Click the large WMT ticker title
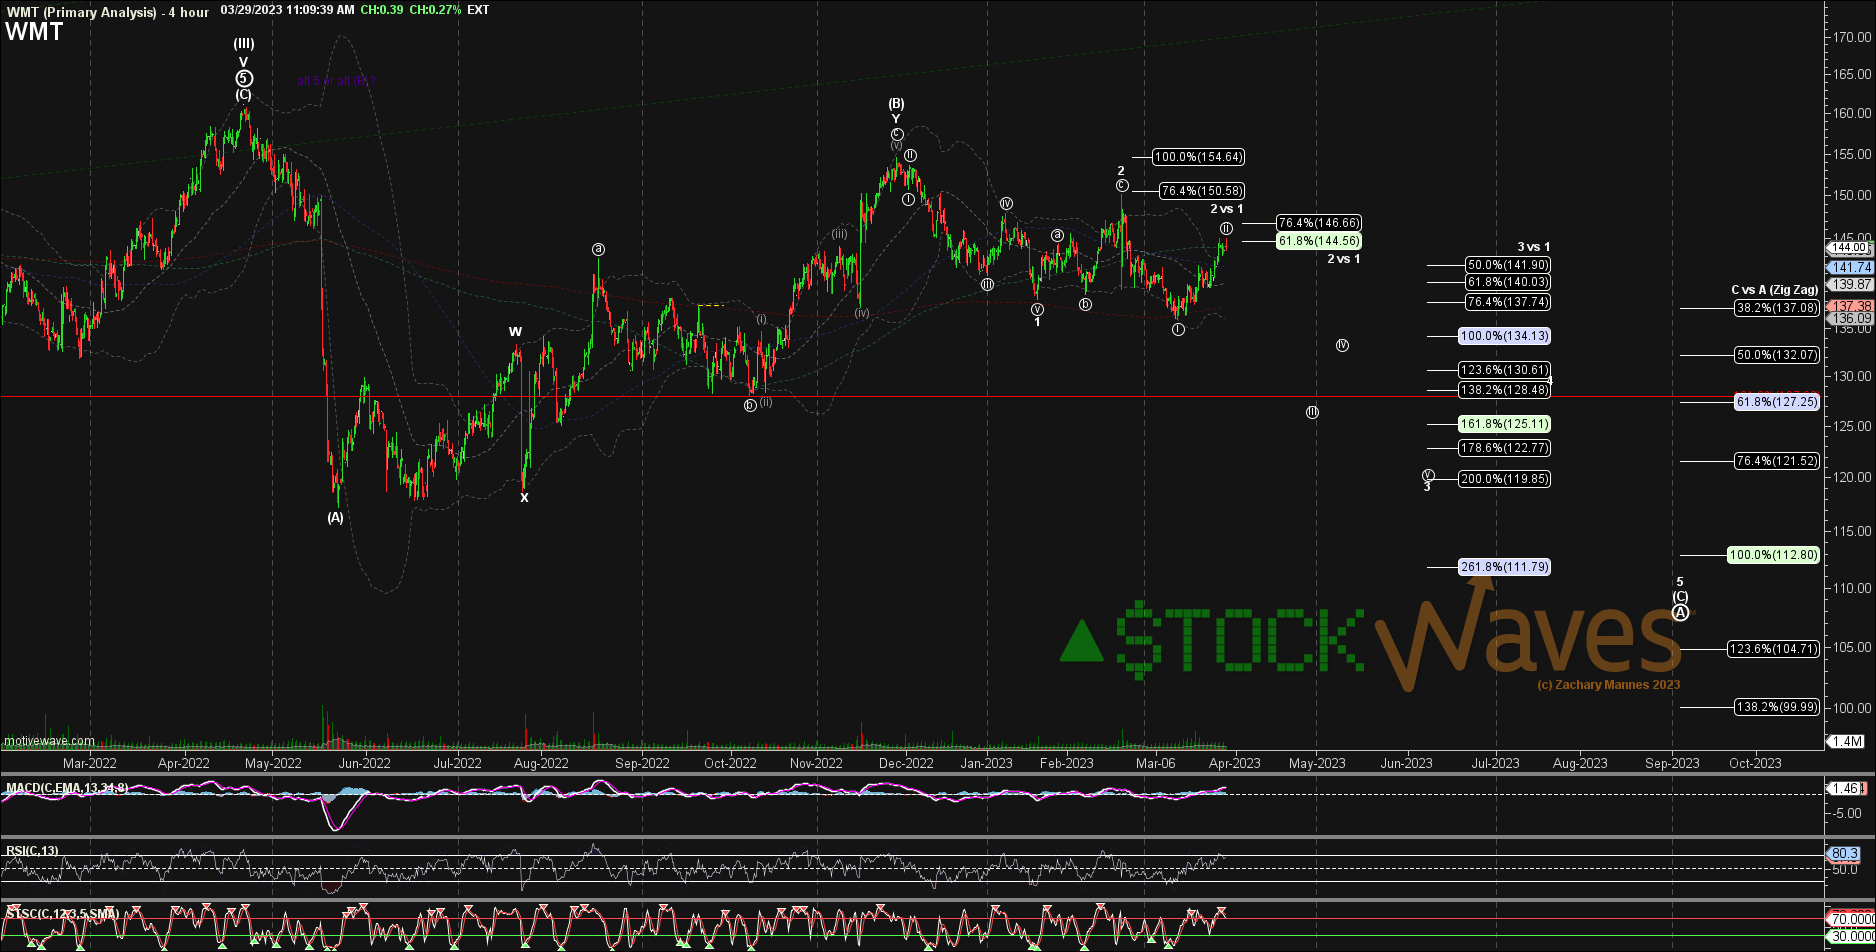The image size is (1876, 952). 35,32
